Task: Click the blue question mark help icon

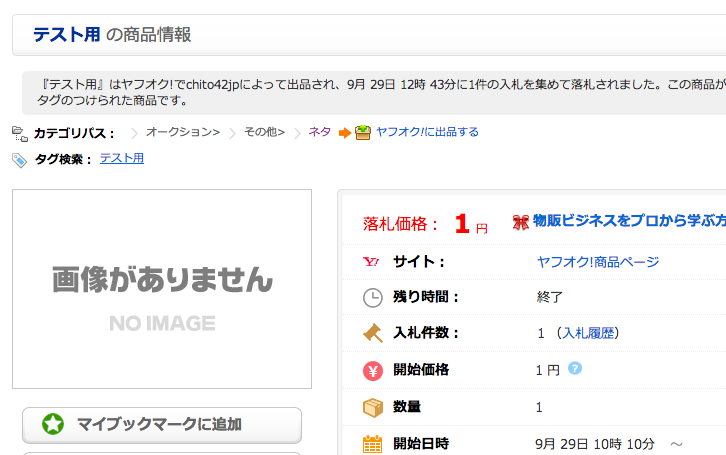Action: 575,368
